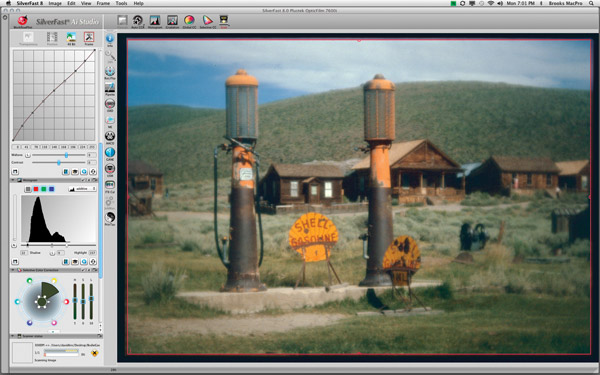Start the Scan from the toolbar
This screenshot has width=600, height=375.
click(224, 21)
